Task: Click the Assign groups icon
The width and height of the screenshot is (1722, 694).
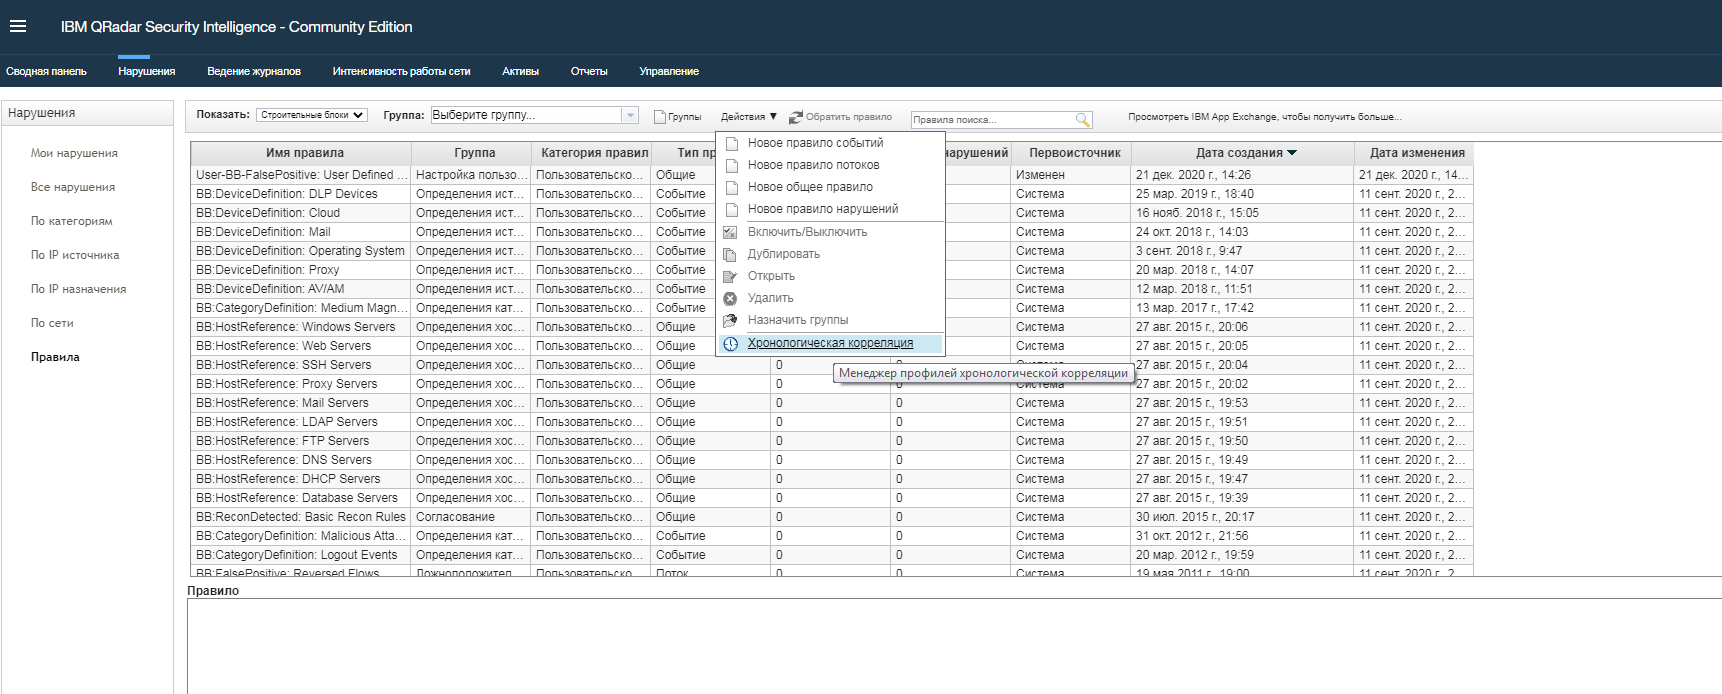Action: click(x=731, y=320)
